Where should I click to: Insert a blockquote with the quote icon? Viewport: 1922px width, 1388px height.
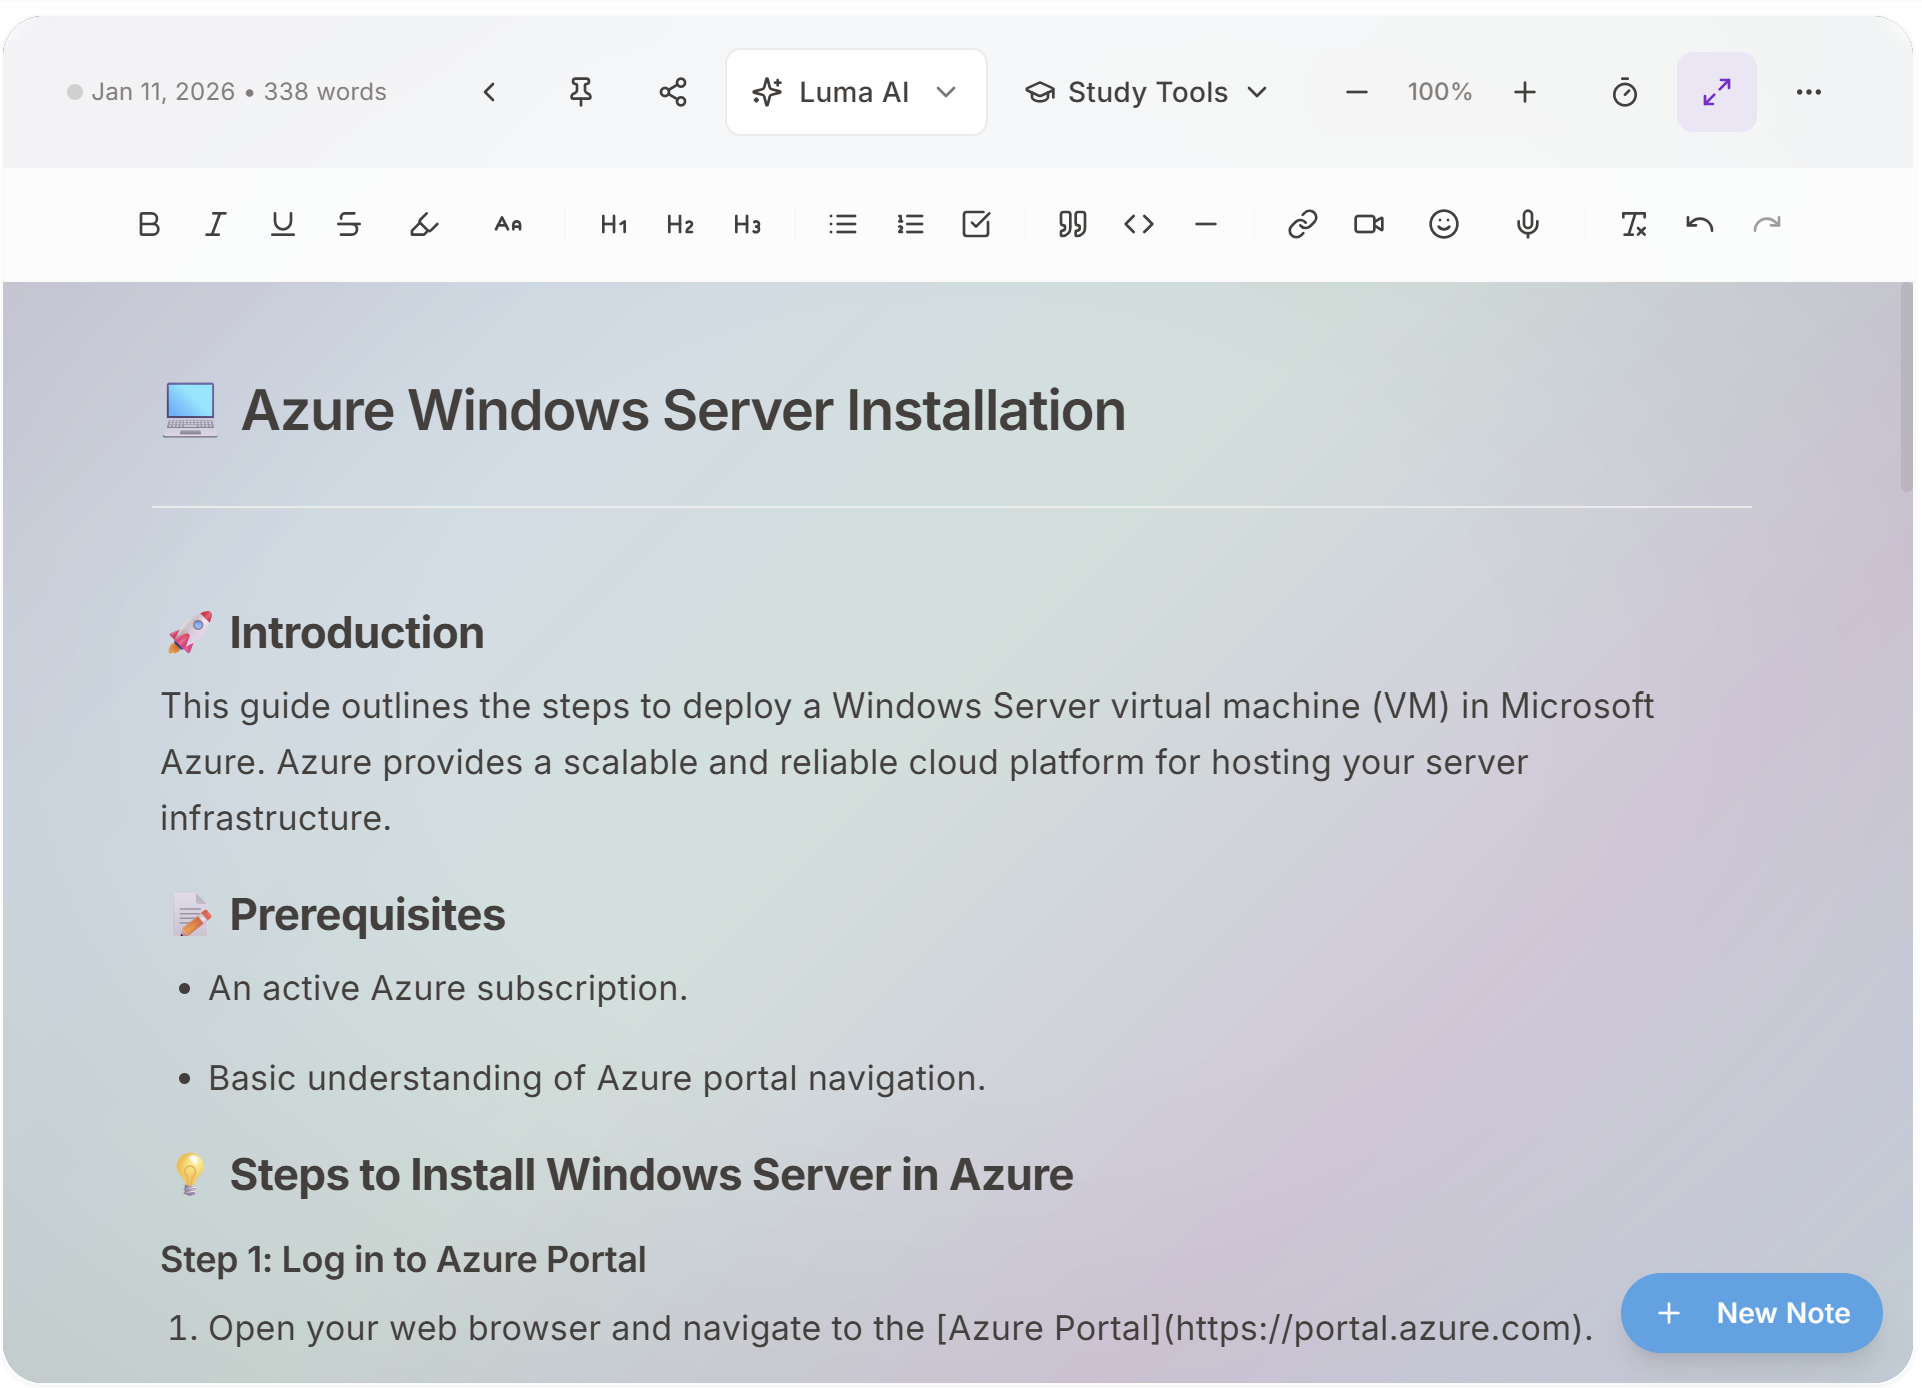1072,224
